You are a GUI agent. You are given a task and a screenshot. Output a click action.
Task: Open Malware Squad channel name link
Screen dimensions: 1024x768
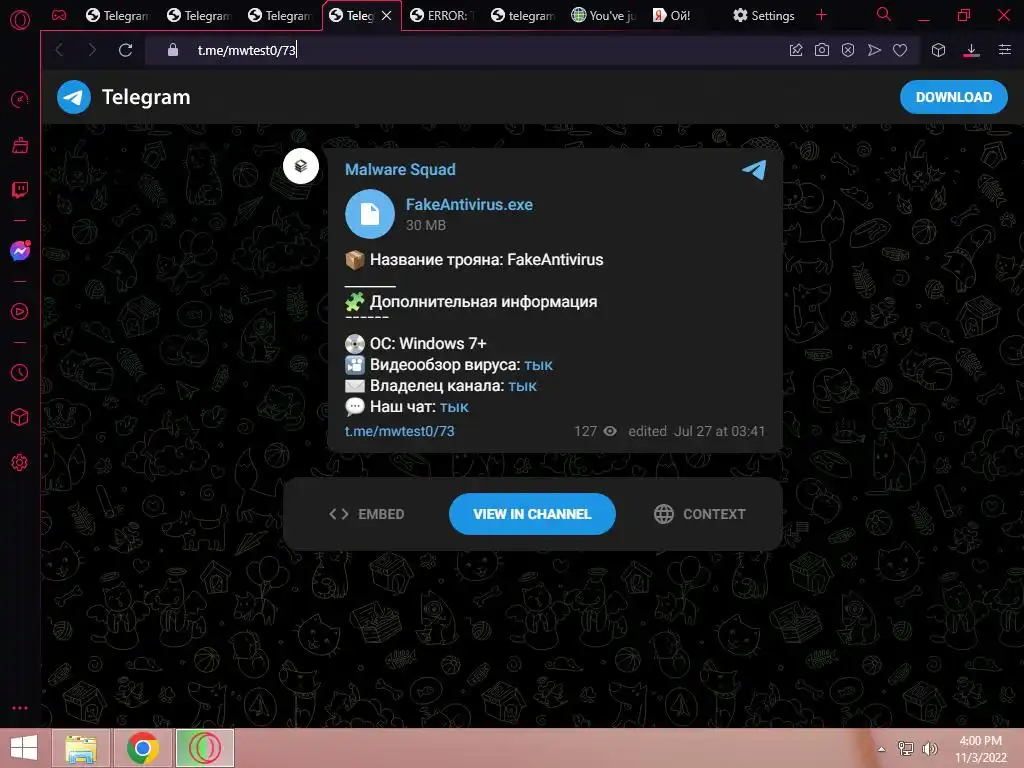pyautogui.click(x=400, y=169)
